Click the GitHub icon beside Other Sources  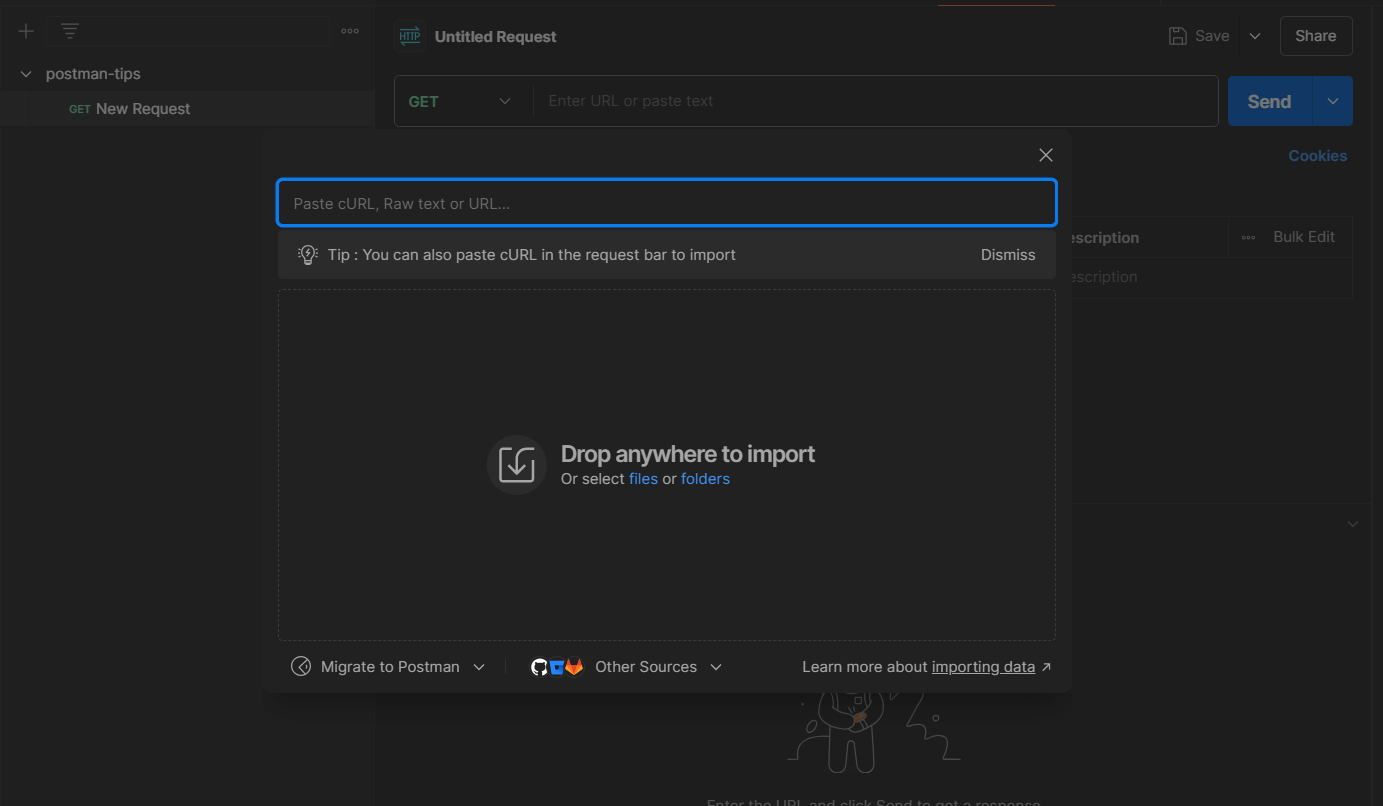click(x=539, y=667)
